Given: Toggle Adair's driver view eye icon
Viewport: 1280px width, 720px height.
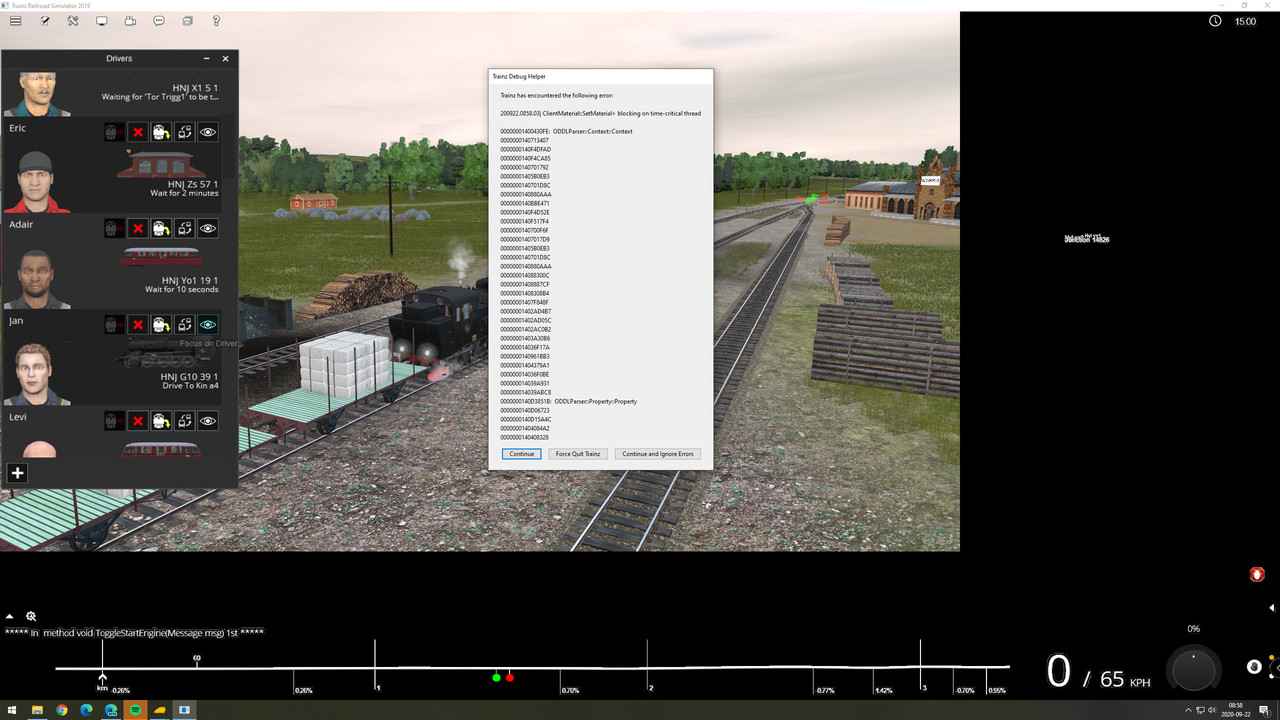Looking at the screenshot, I should click(x=208, y=228).
